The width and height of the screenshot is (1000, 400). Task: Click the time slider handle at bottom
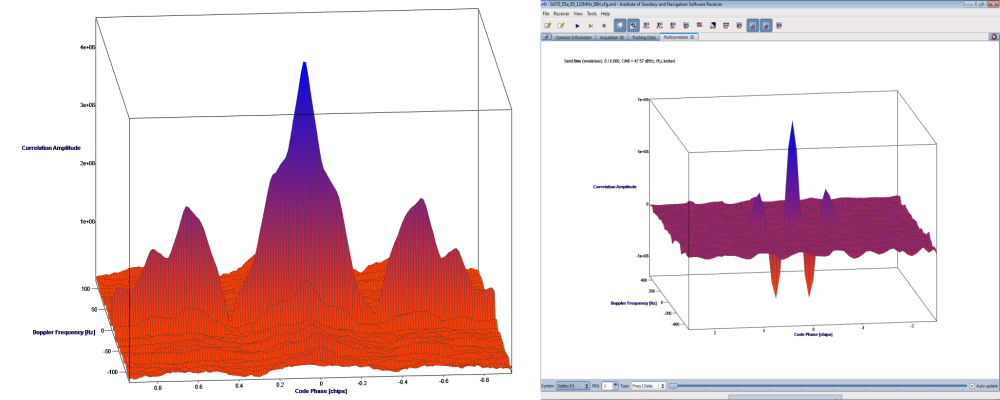coord(673,386)
